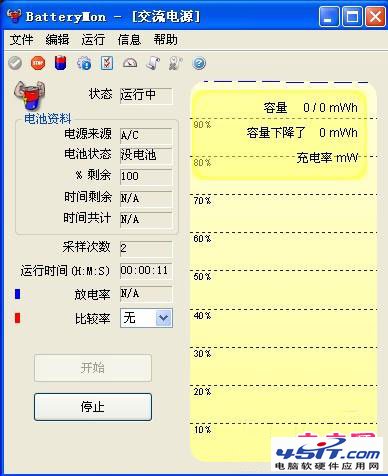Open battery information via red-blue battery icon
The width and height of the screenshot is (388, 476).
point(61,63)
